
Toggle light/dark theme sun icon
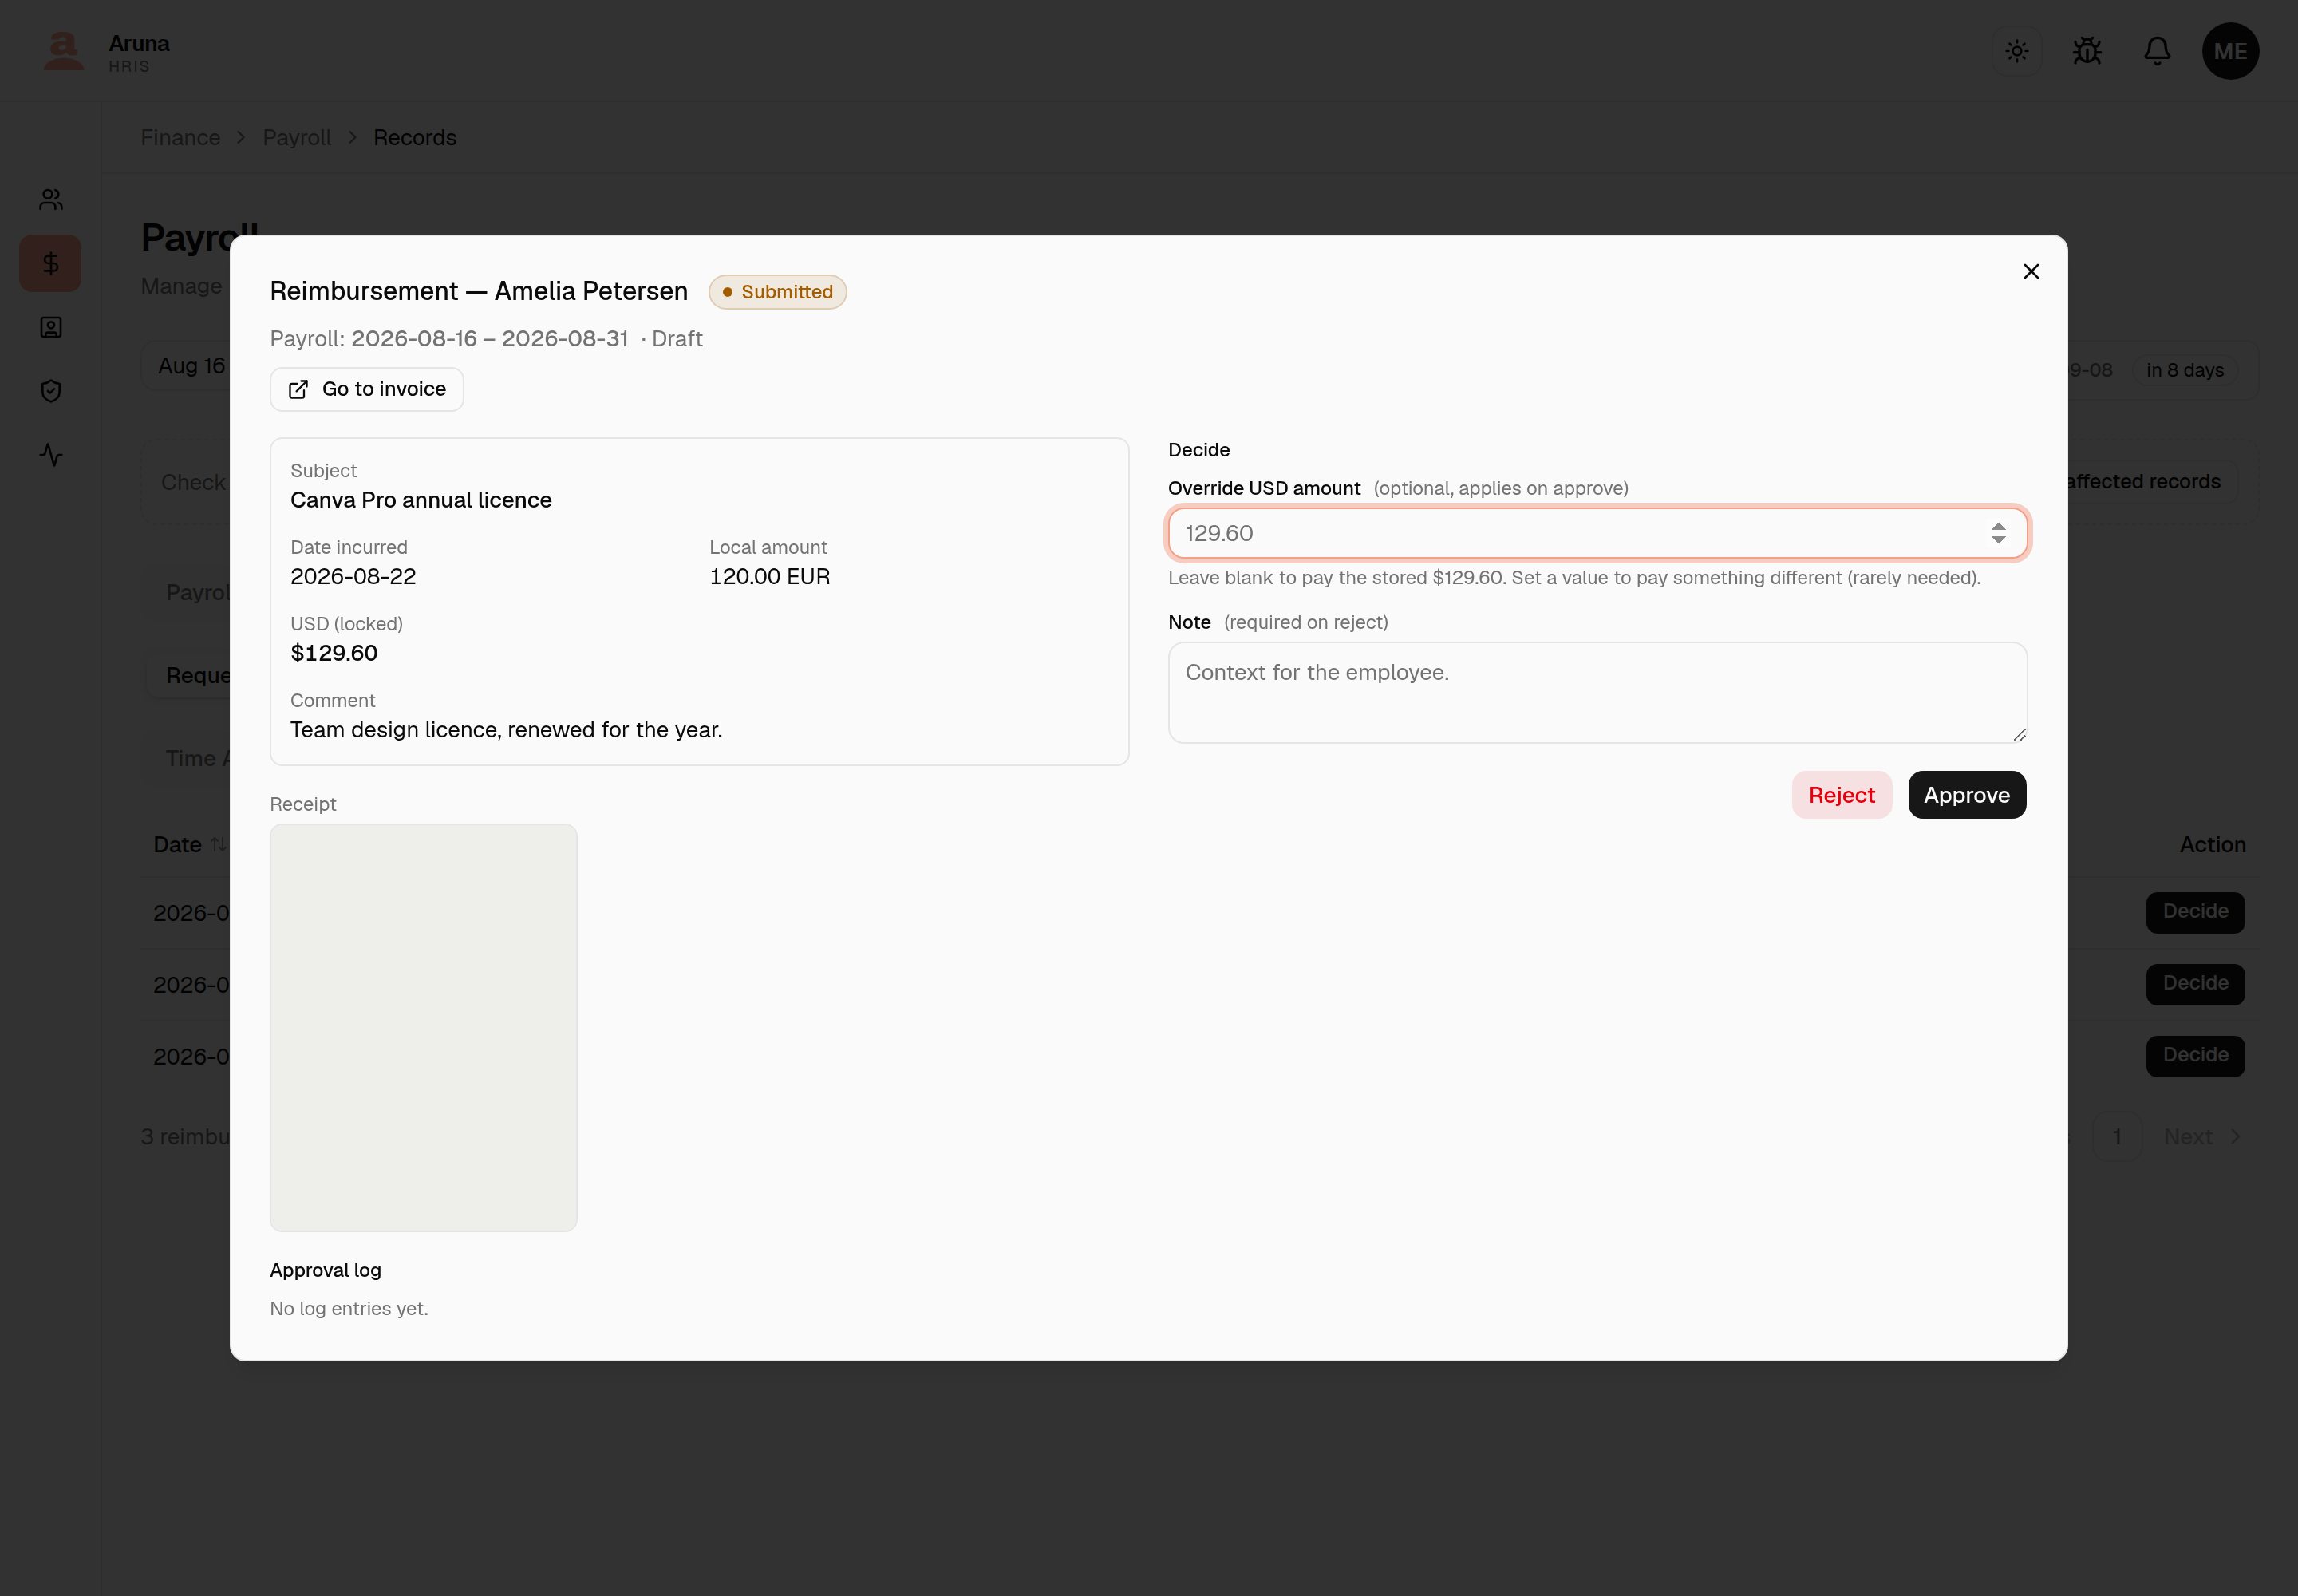[x=2017, y=51]
